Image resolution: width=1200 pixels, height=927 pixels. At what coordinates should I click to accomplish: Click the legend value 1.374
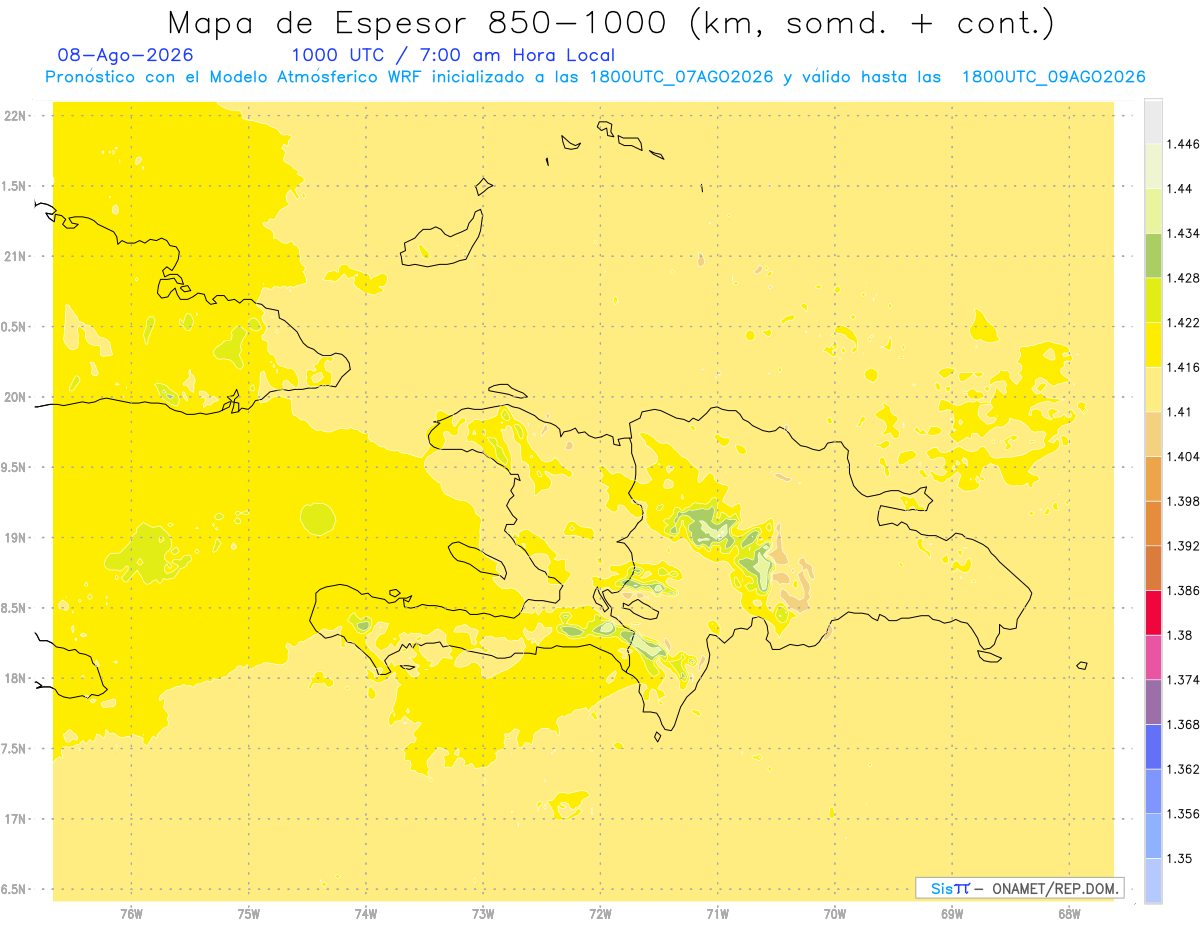pos(1183,680)
